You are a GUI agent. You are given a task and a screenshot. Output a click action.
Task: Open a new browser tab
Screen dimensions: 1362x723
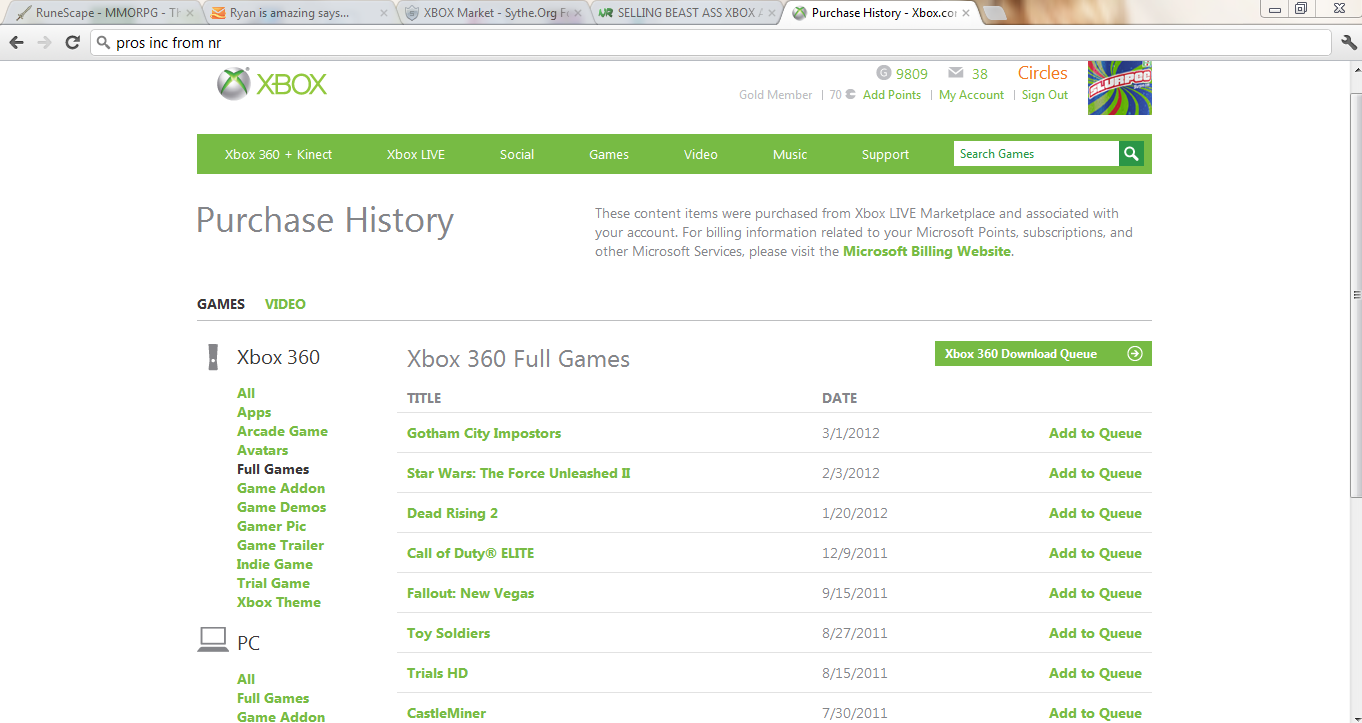click(x=994, y=13)
